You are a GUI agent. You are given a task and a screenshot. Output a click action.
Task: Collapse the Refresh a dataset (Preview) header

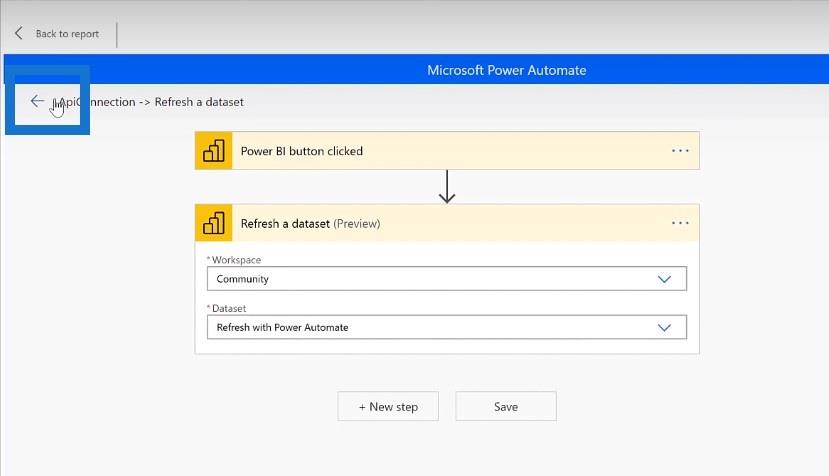click(447, 223)
